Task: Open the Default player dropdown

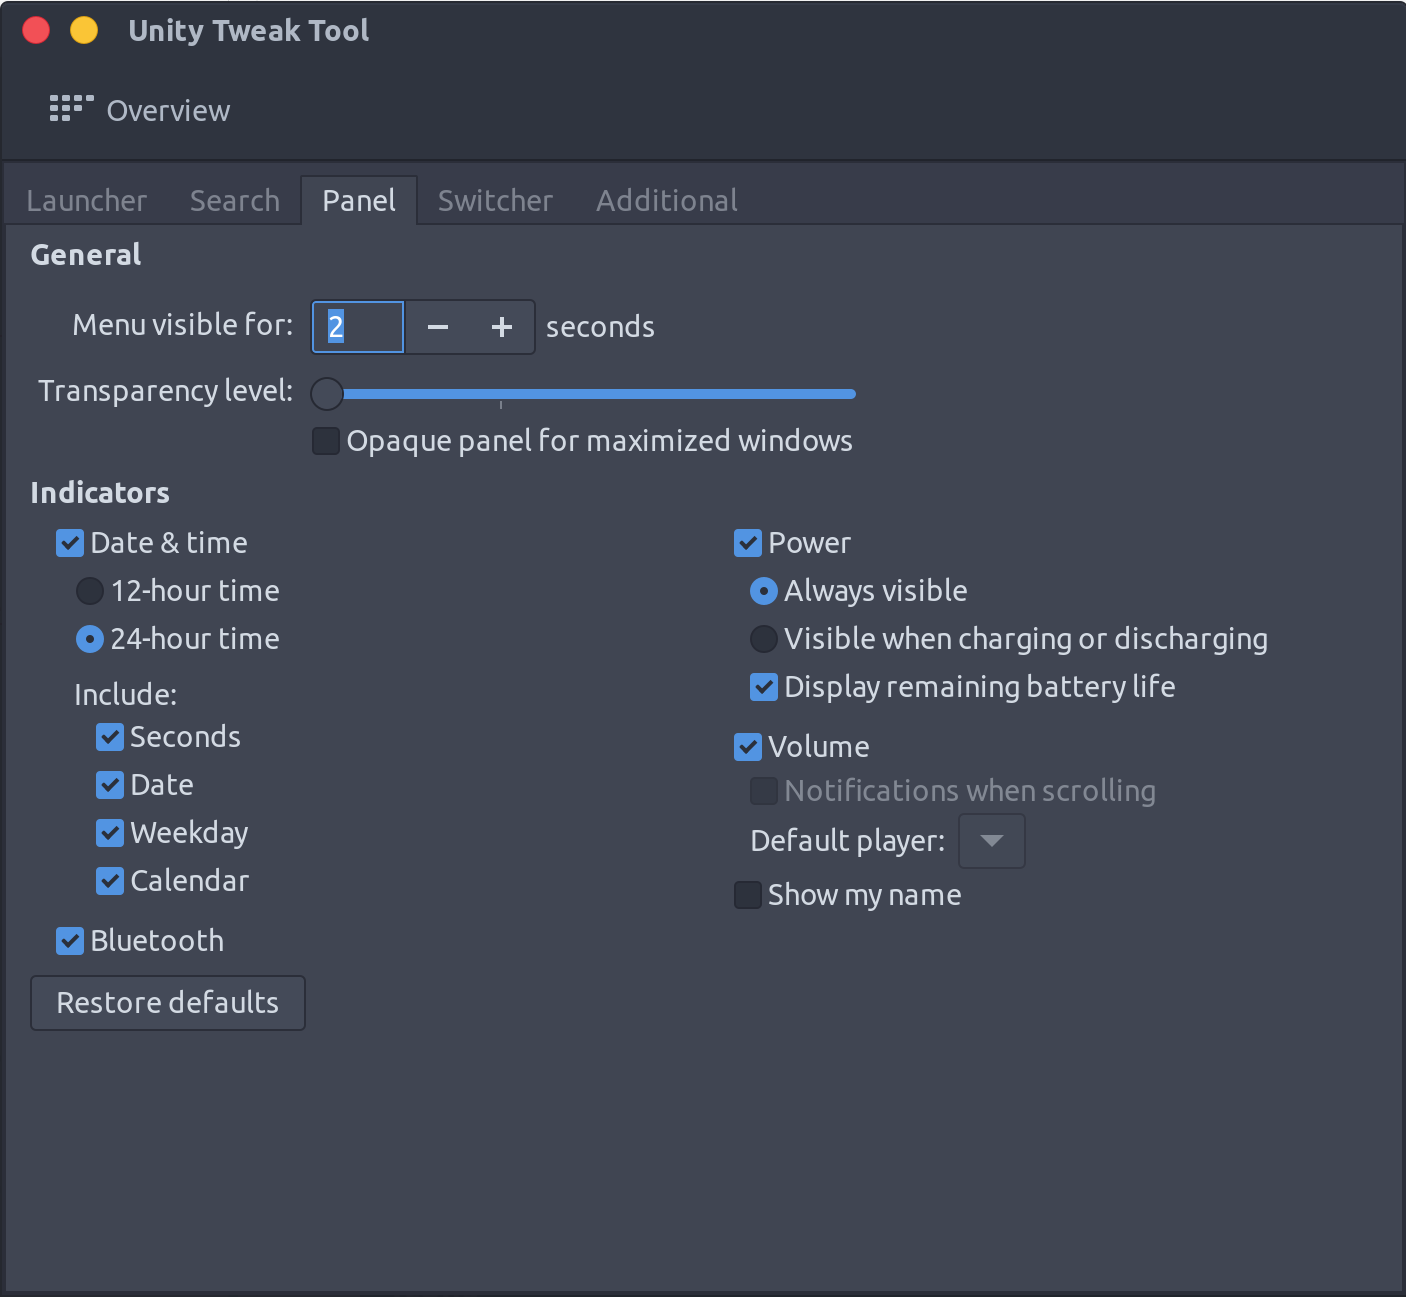Action: 992,841
